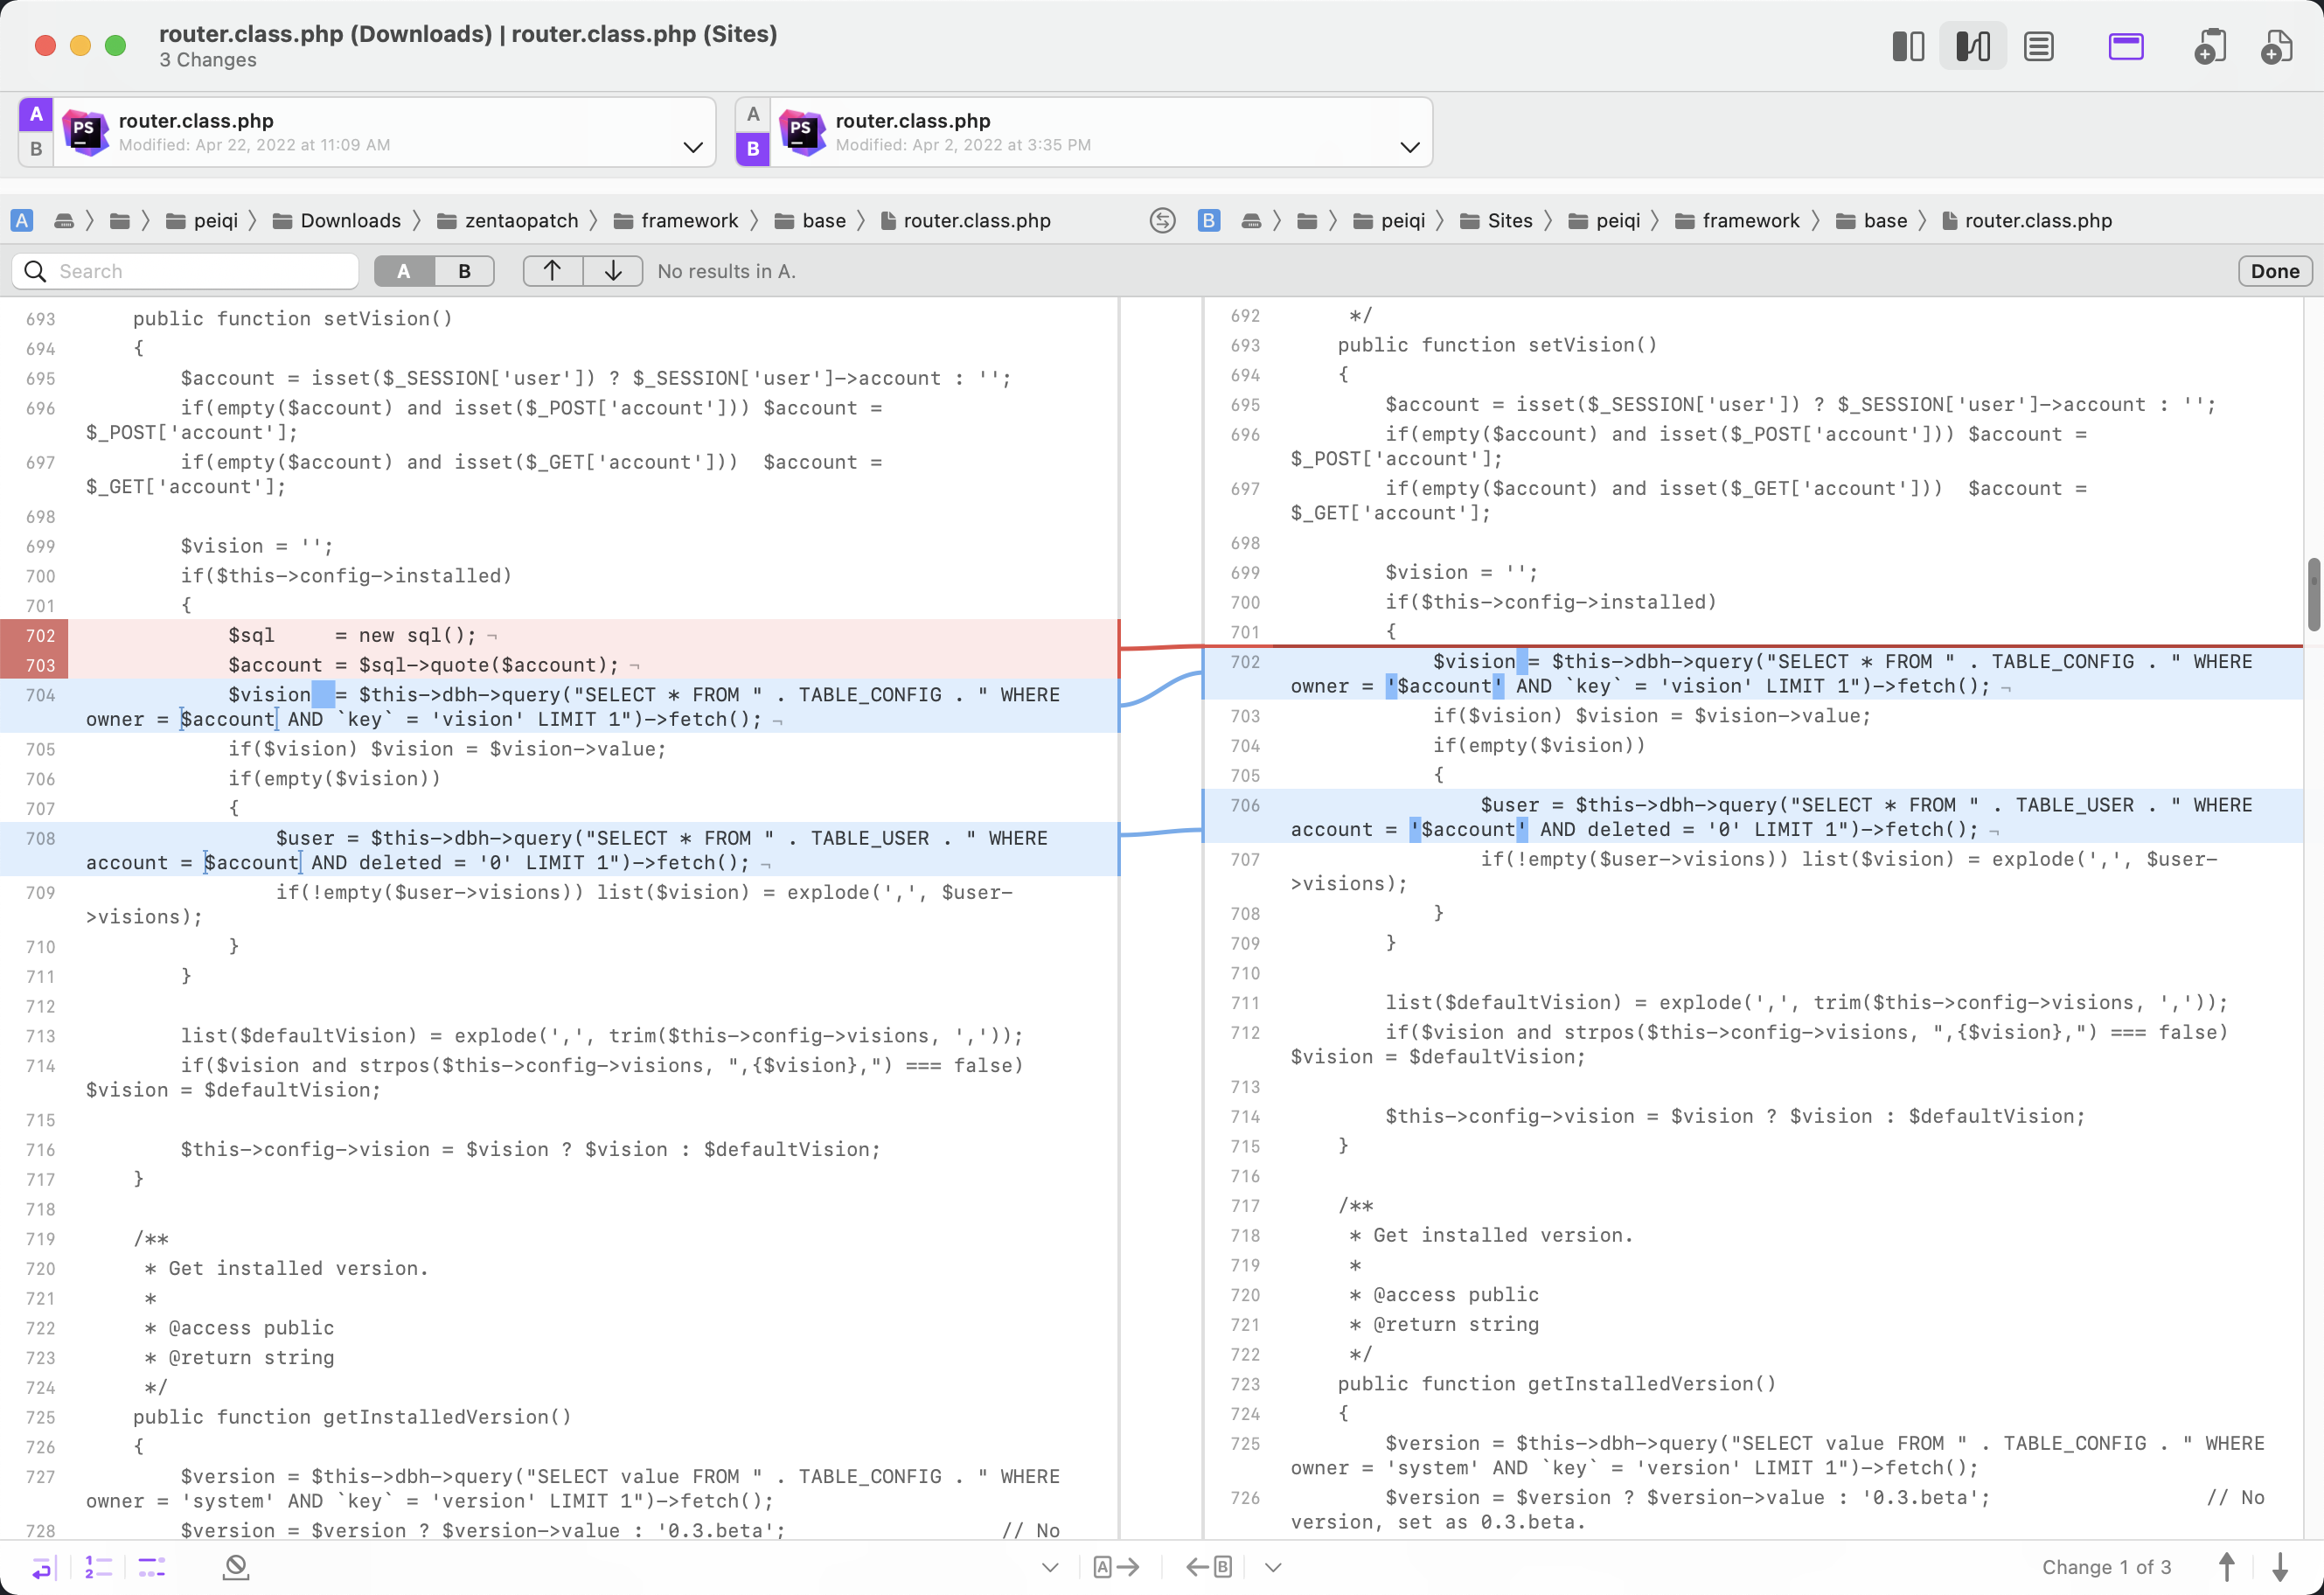Click the Done button to close diff
The image size is (2324, 1595).
[x=2276, y=270]
